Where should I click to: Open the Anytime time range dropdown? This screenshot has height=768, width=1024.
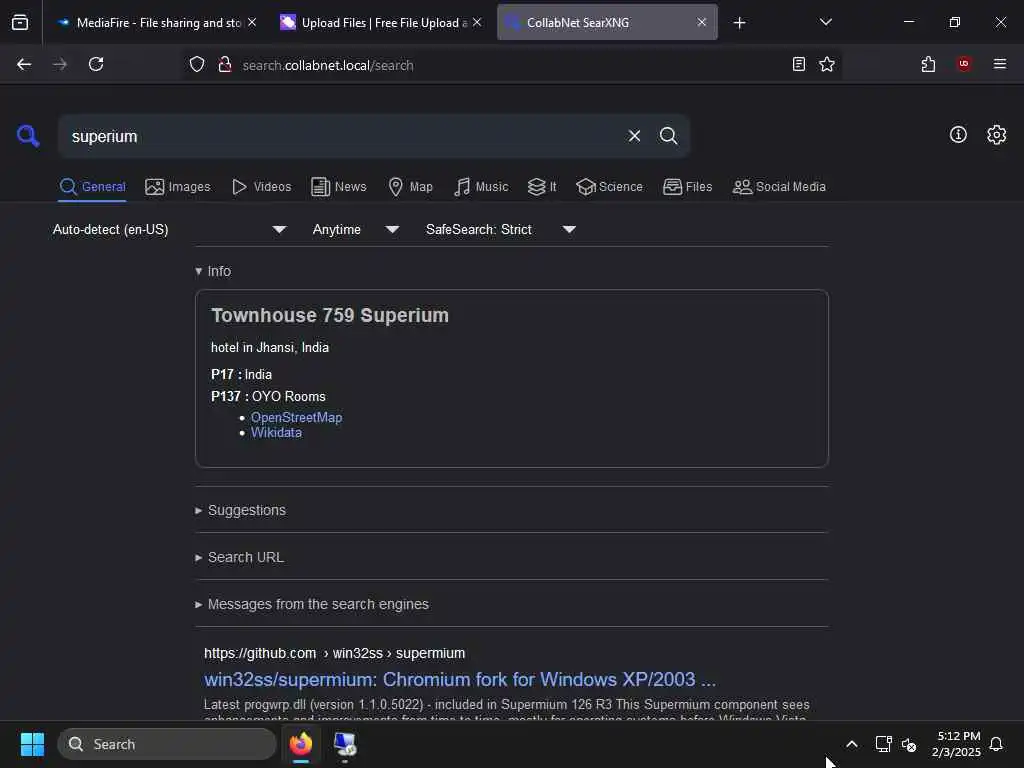pos(356,229)
